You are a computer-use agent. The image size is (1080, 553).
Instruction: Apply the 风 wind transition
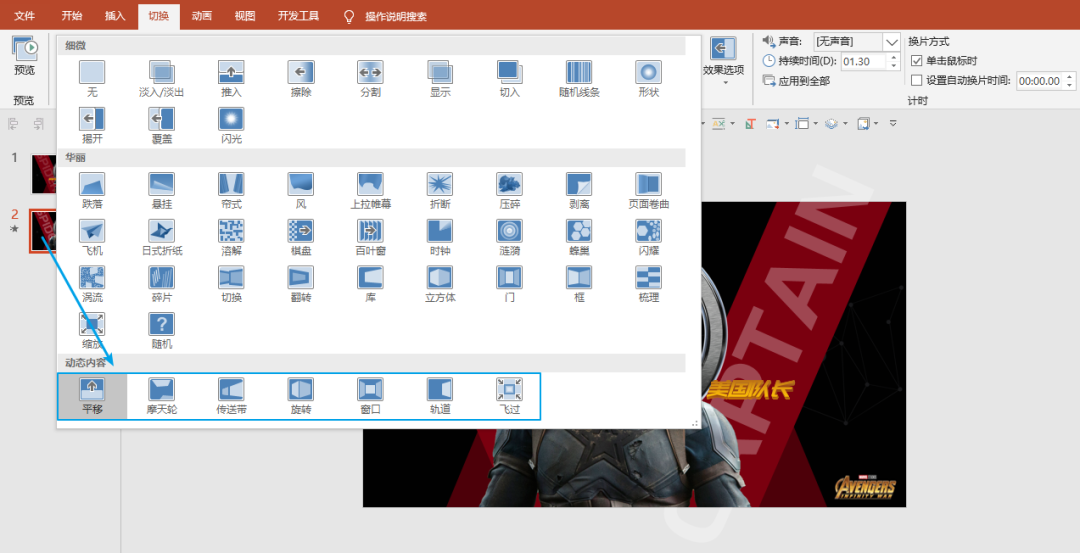(x=301, y=191)
